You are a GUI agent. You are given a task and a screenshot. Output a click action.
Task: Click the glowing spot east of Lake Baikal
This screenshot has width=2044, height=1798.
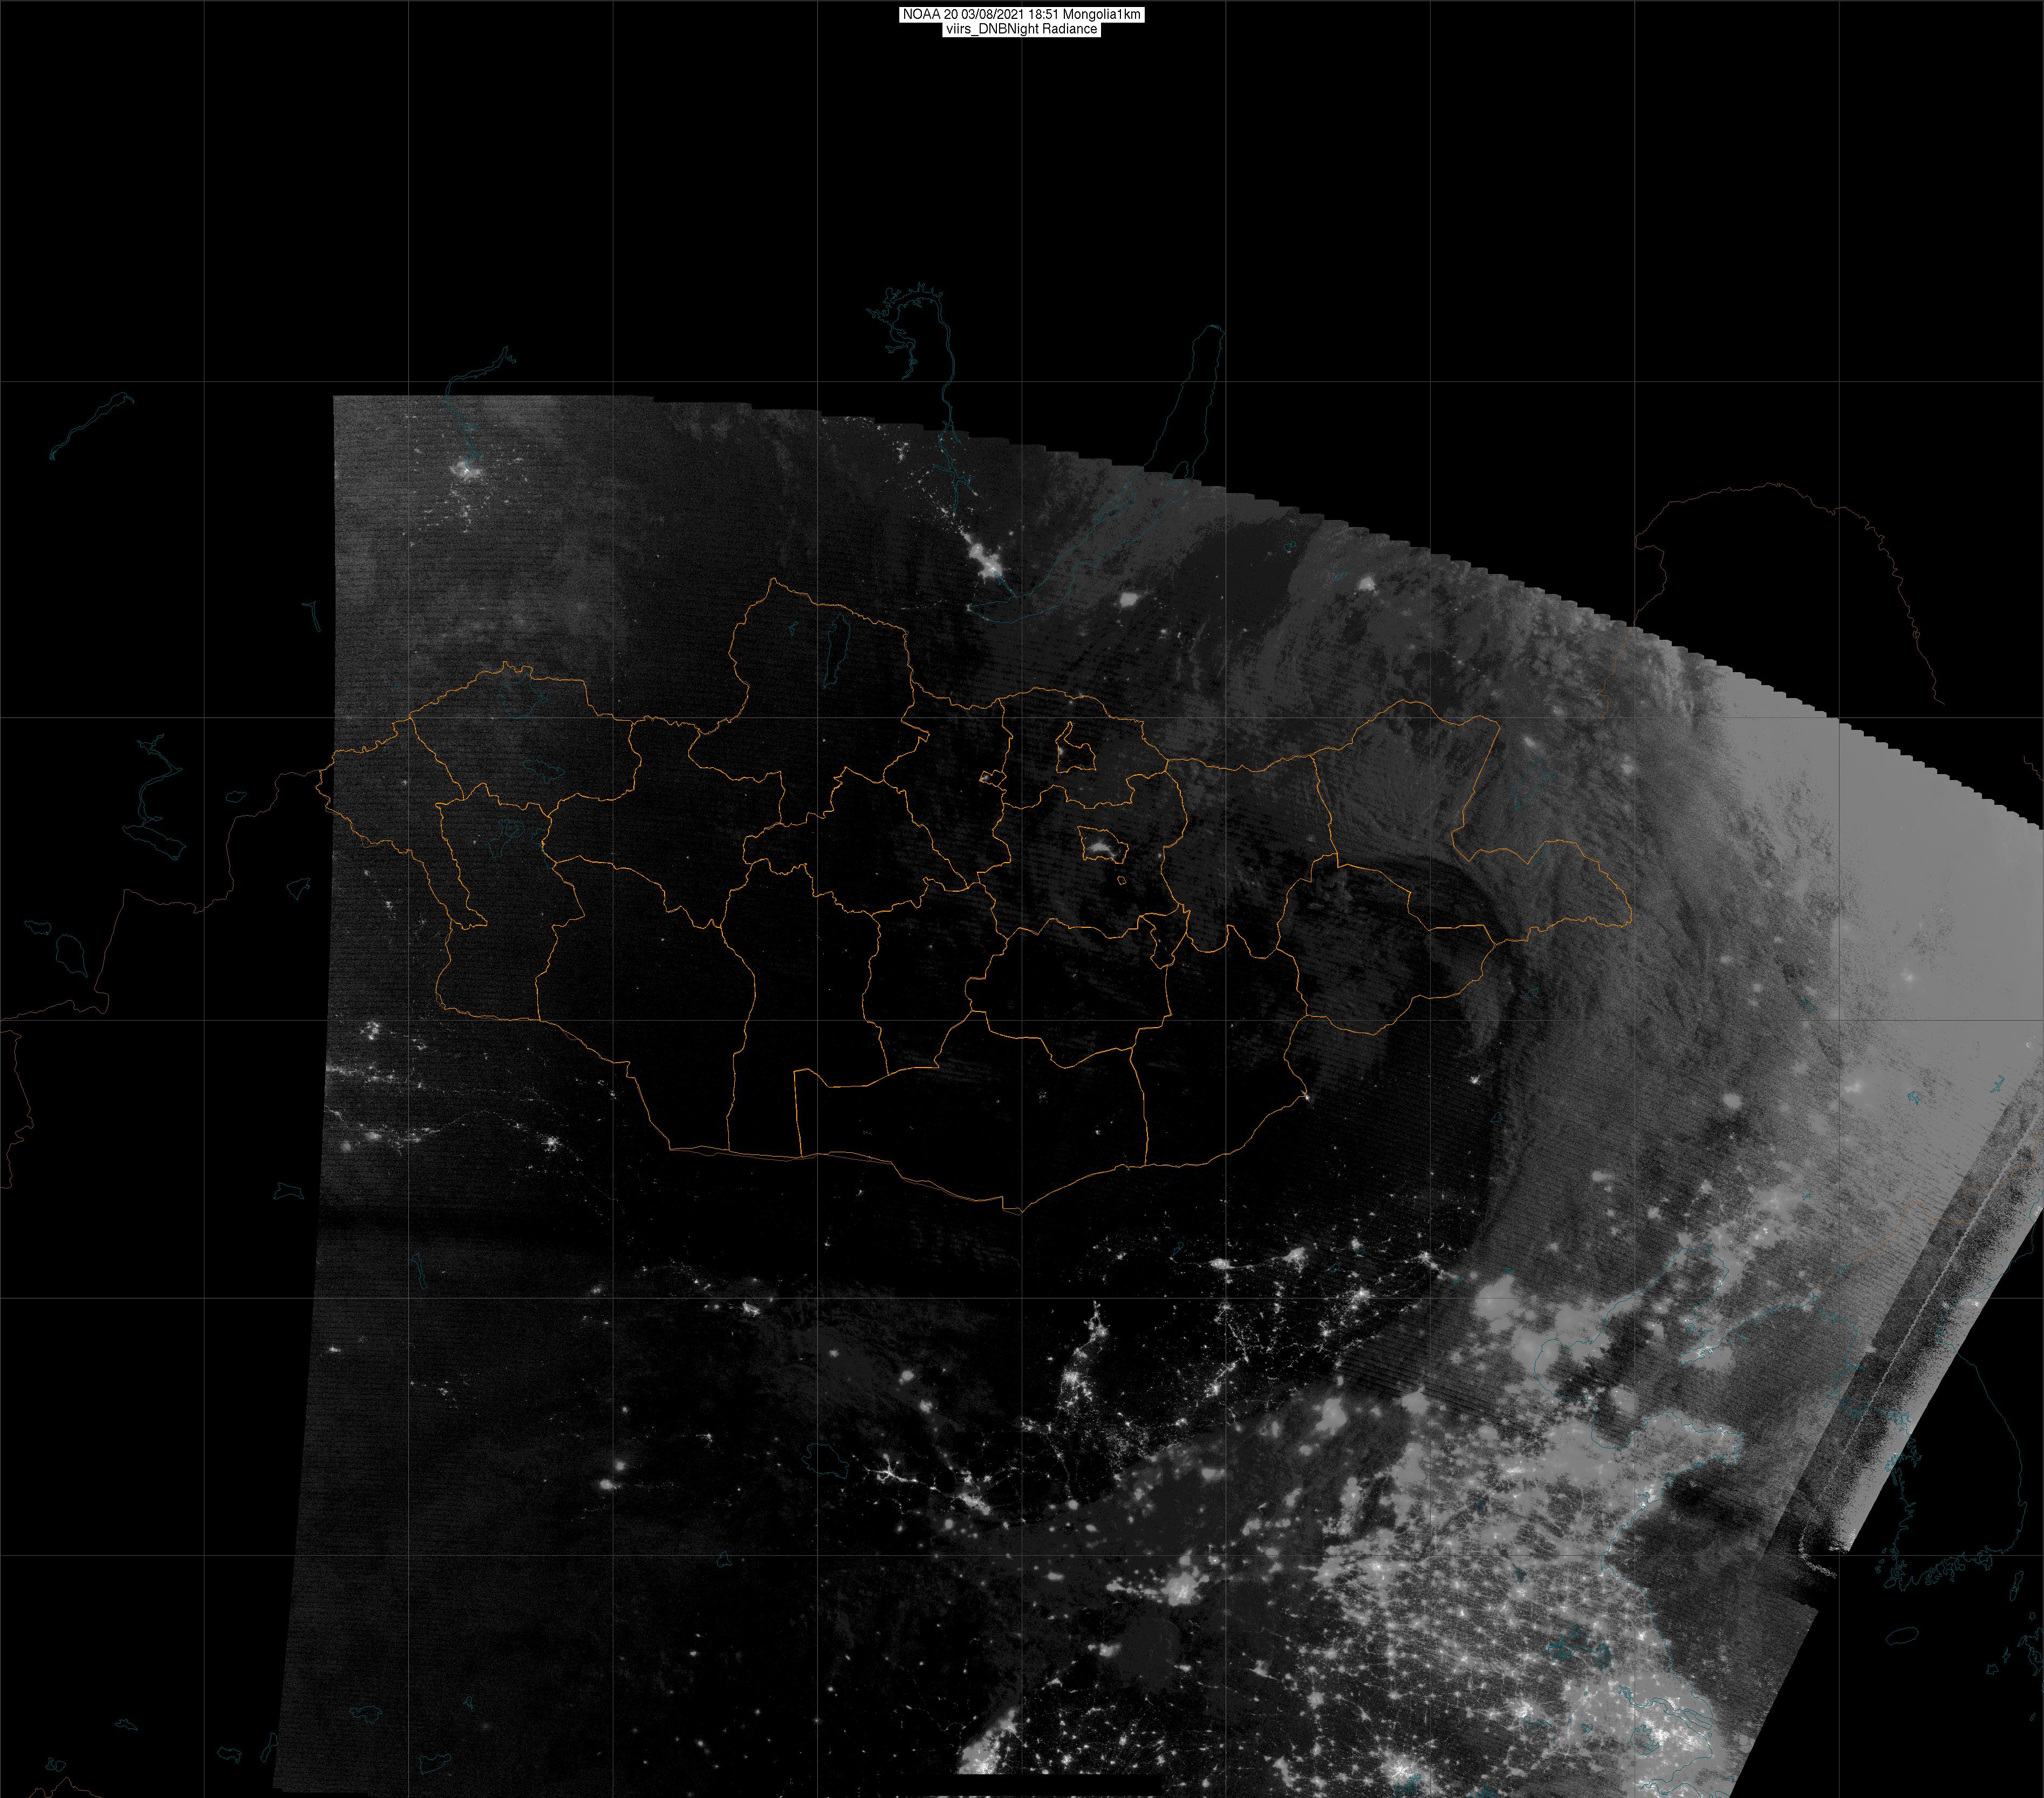[x=1130, y=600]
